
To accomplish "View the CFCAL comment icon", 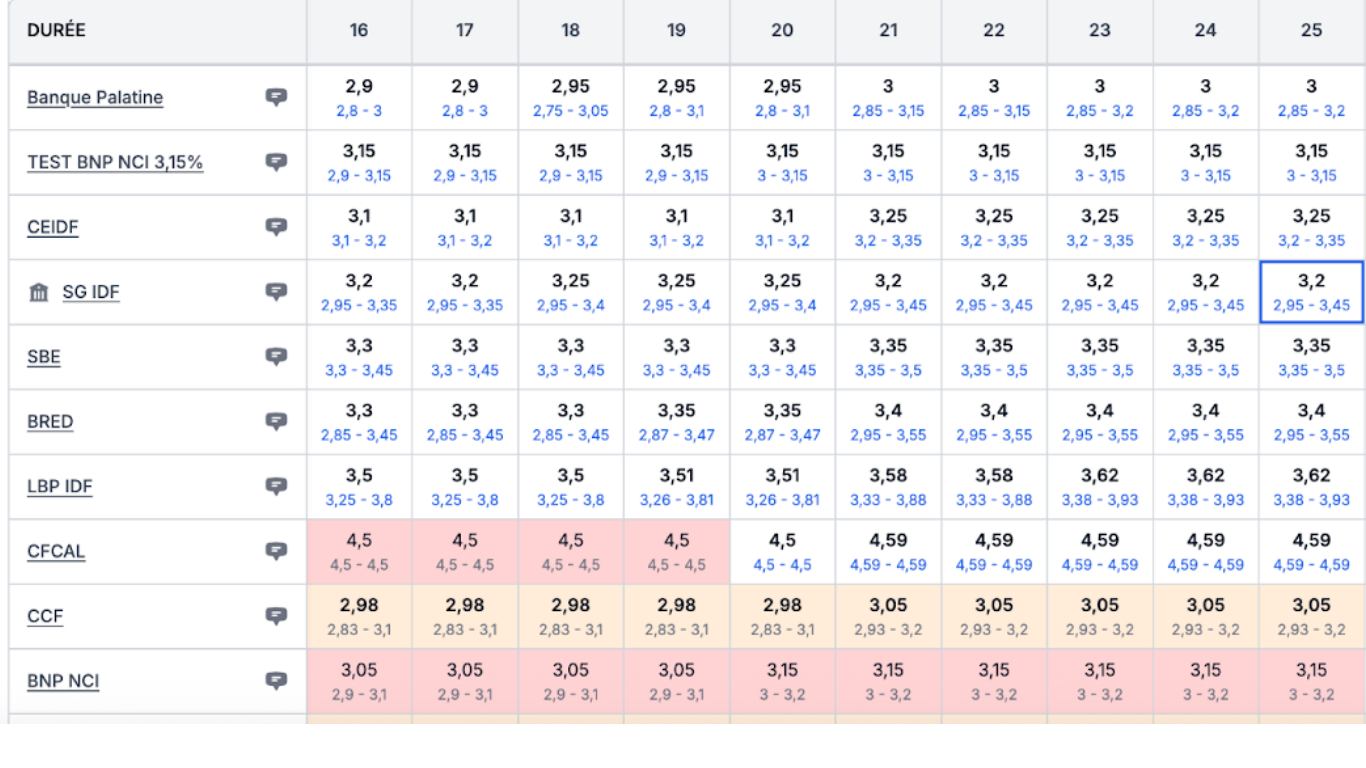I will point(276,551).
